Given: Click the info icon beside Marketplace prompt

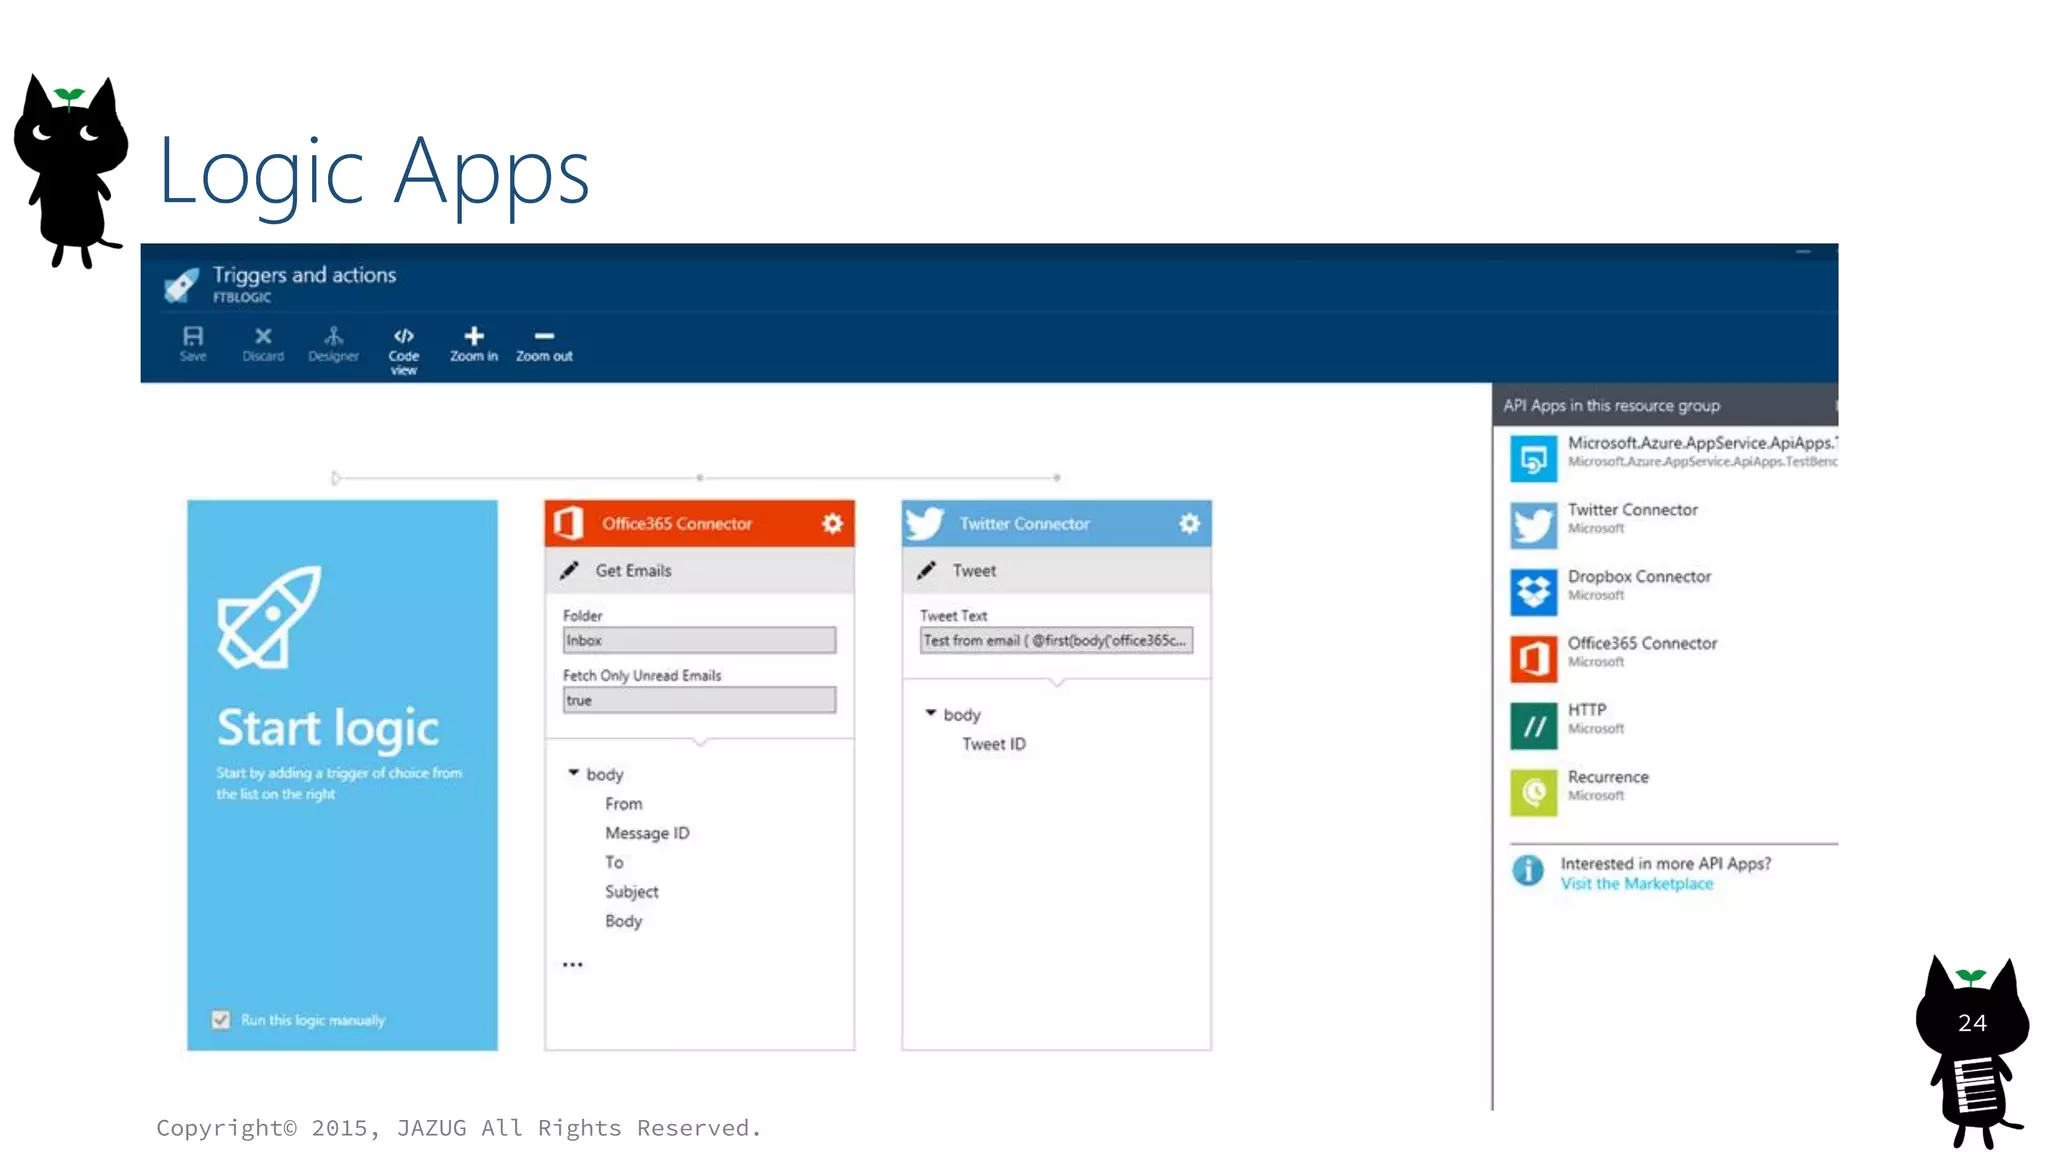Looking at the screenshot, I should (1527, 870).
